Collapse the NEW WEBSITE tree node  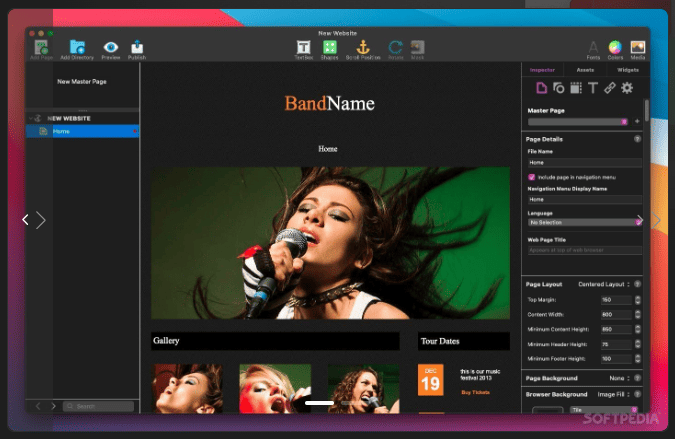click(31, 118)
